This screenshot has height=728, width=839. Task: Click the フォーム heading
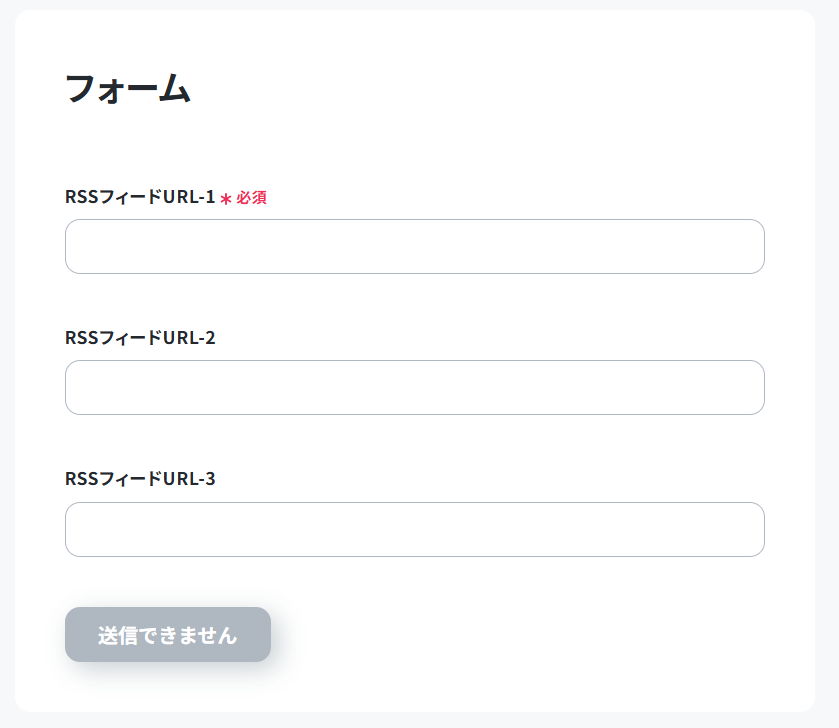pos(127,88)
